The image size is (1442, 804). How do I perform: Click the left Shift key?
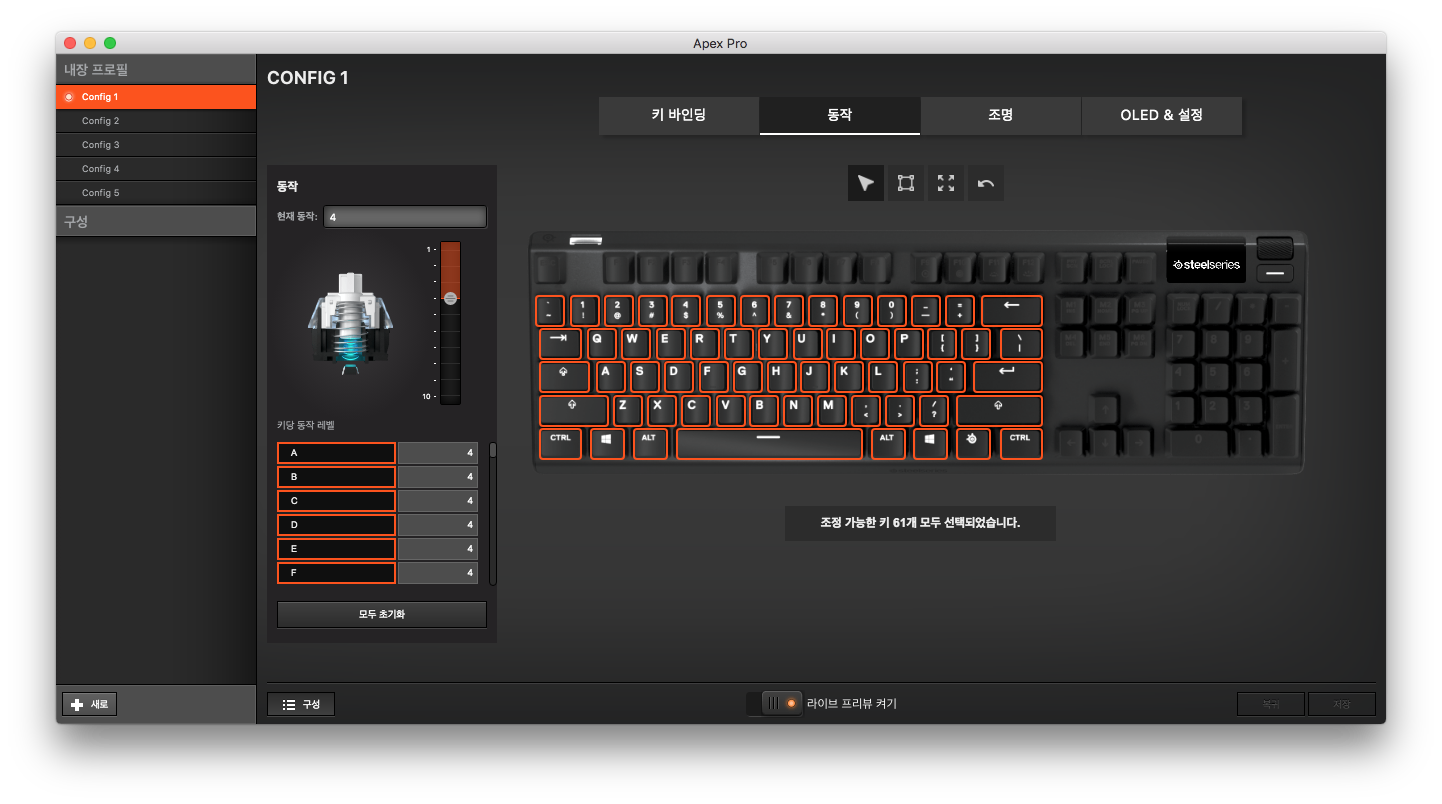pos(573,410)
